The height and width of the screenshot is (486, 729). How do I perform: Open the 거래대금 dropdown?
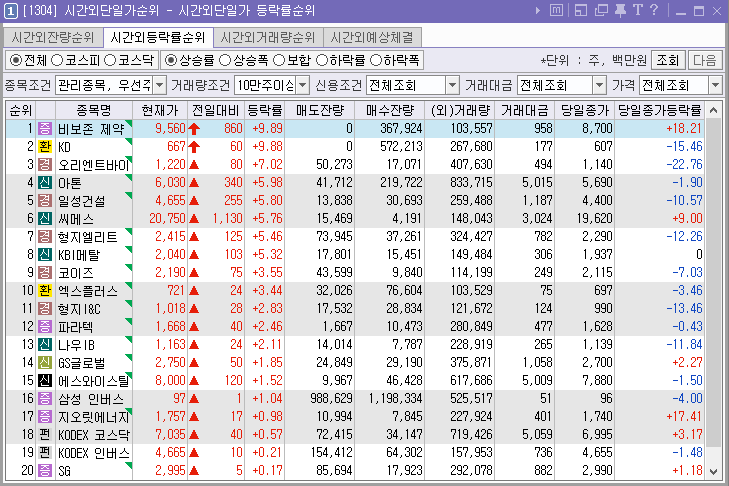[x=600, y=85]
